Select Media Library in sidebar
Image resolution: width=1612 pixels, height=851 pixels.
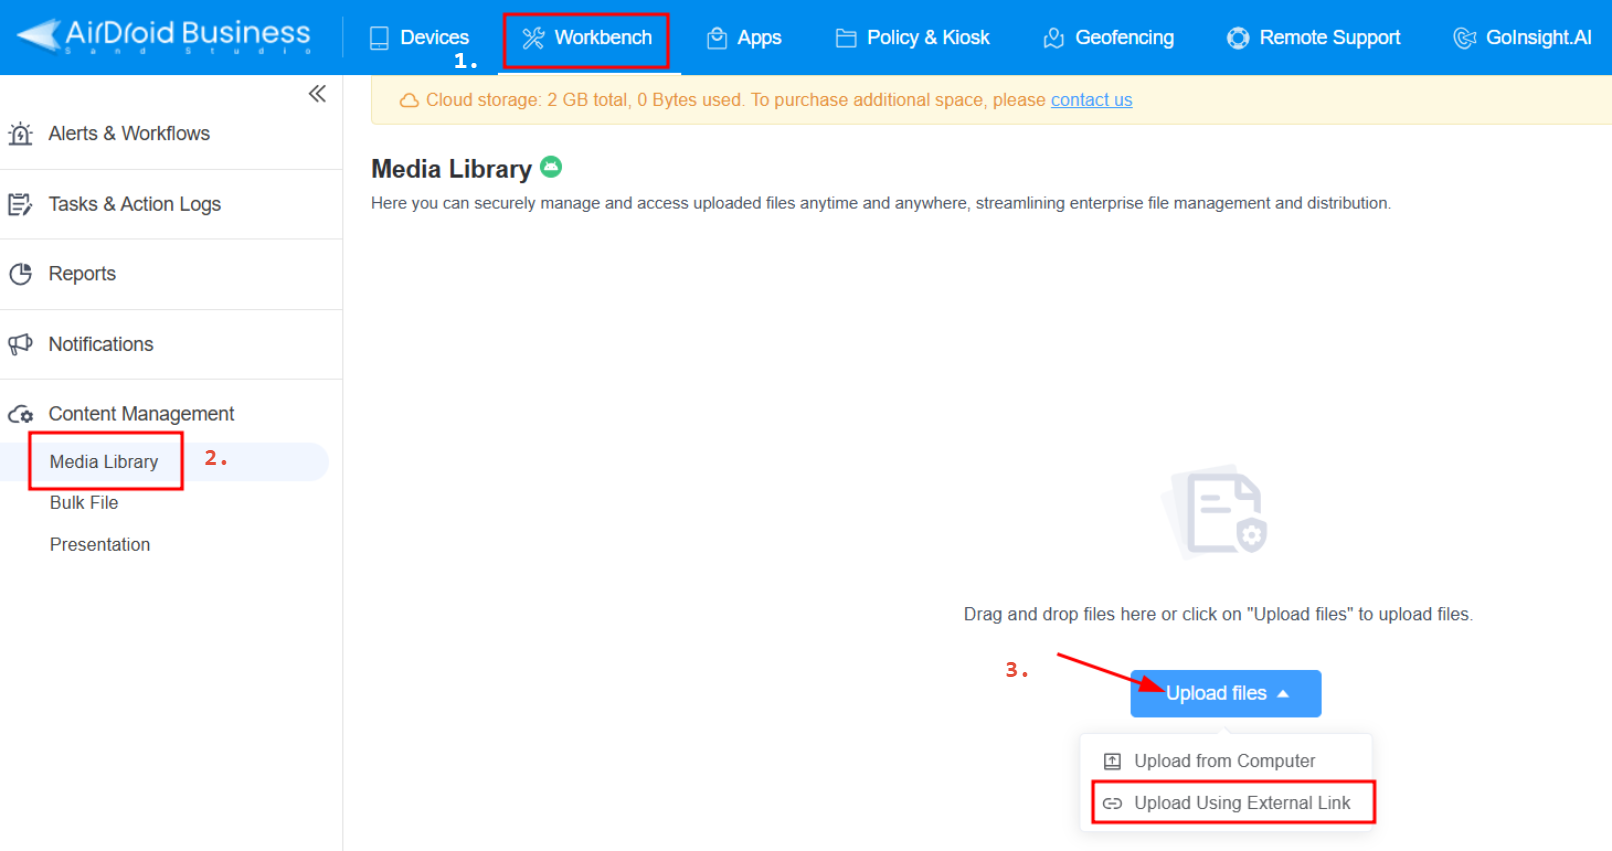tap(104, 462)
